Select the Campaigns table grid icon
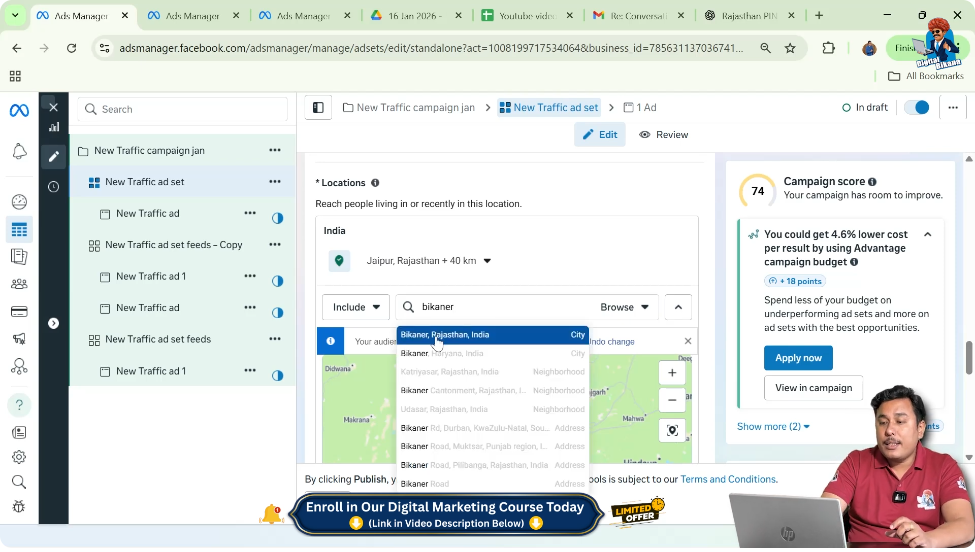Screen dimensions: 975x552 [19, 229]
